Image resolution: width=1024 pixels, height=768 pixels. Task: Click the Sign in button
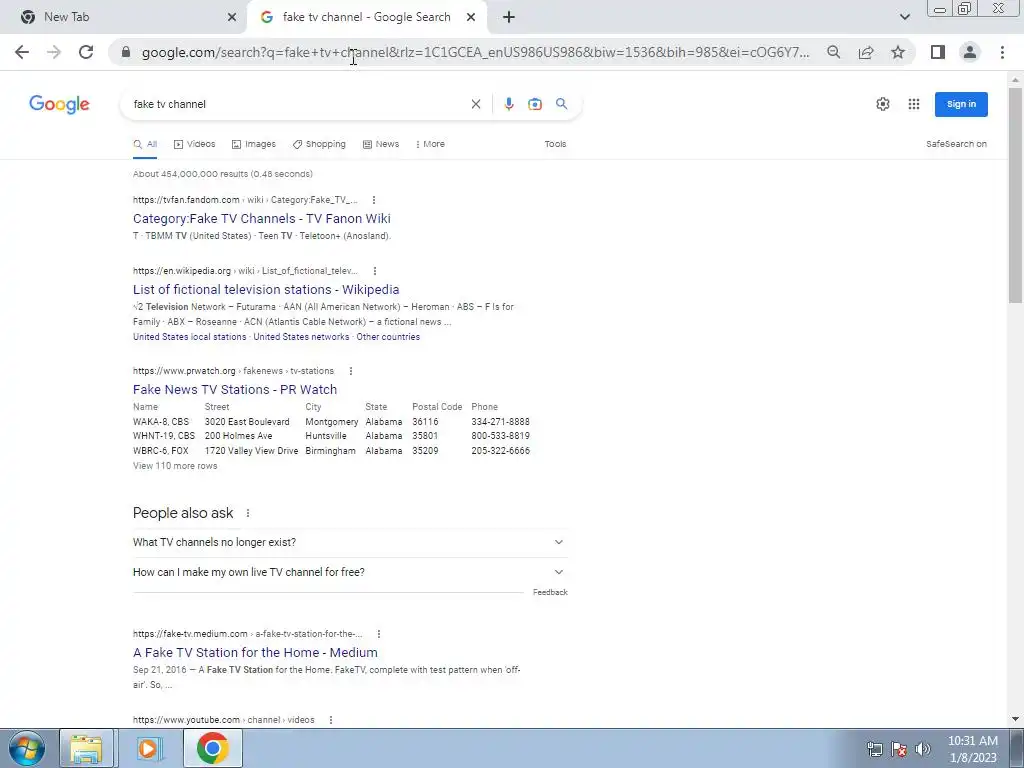[961, 104]
